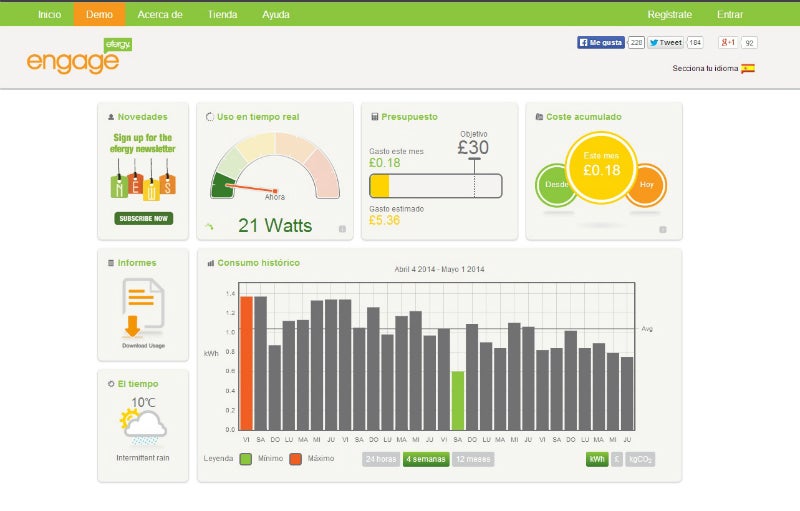Click the Facebook Me gusta button
800x511 pixels.
(601, 43)
